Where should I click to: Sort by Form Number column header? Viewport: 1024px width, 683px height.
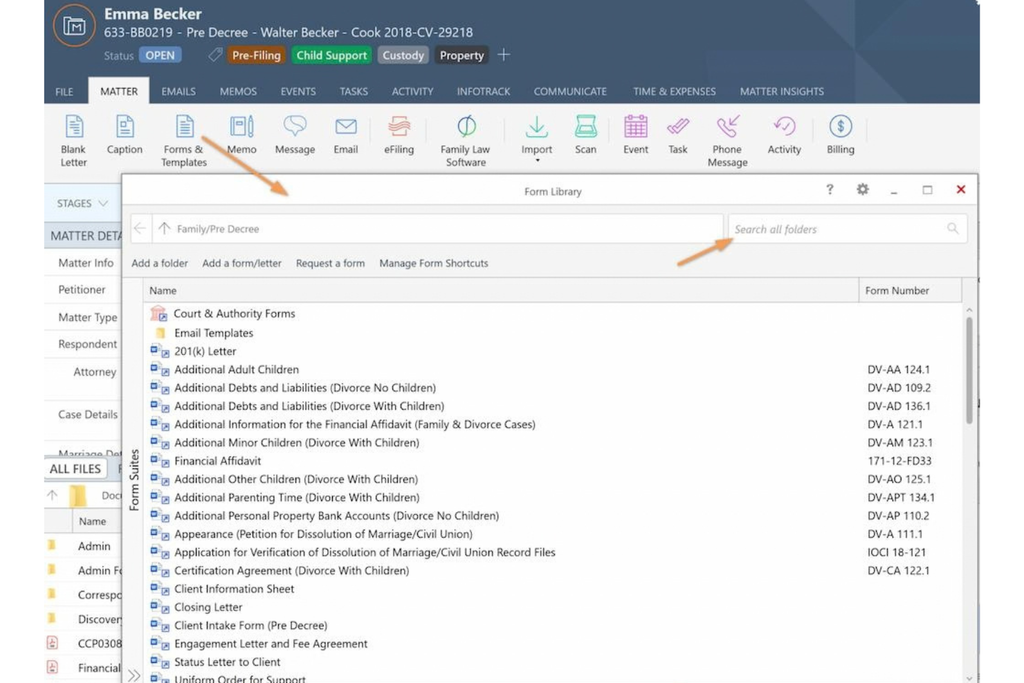(x=910, y=291)
